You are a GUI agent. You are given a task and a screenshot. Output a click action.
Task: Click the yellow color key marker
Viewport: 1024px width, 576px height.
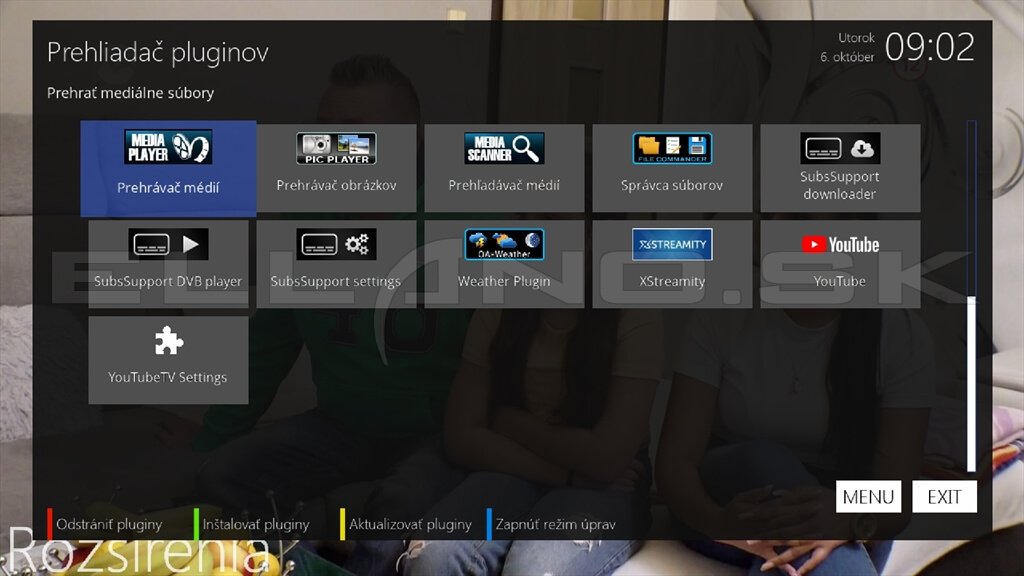[342, 524]
